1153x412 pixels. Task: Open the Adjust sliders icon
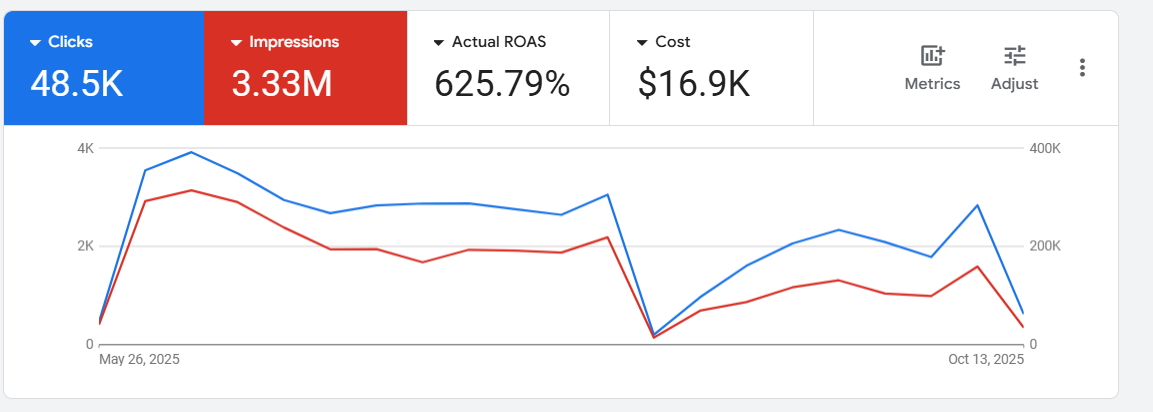(1015, 55)
